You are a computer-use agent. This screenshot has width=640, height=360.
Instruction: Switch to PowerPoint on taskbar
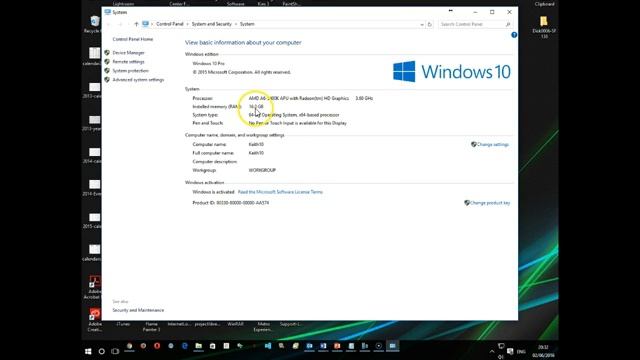[x=337, y=346]
